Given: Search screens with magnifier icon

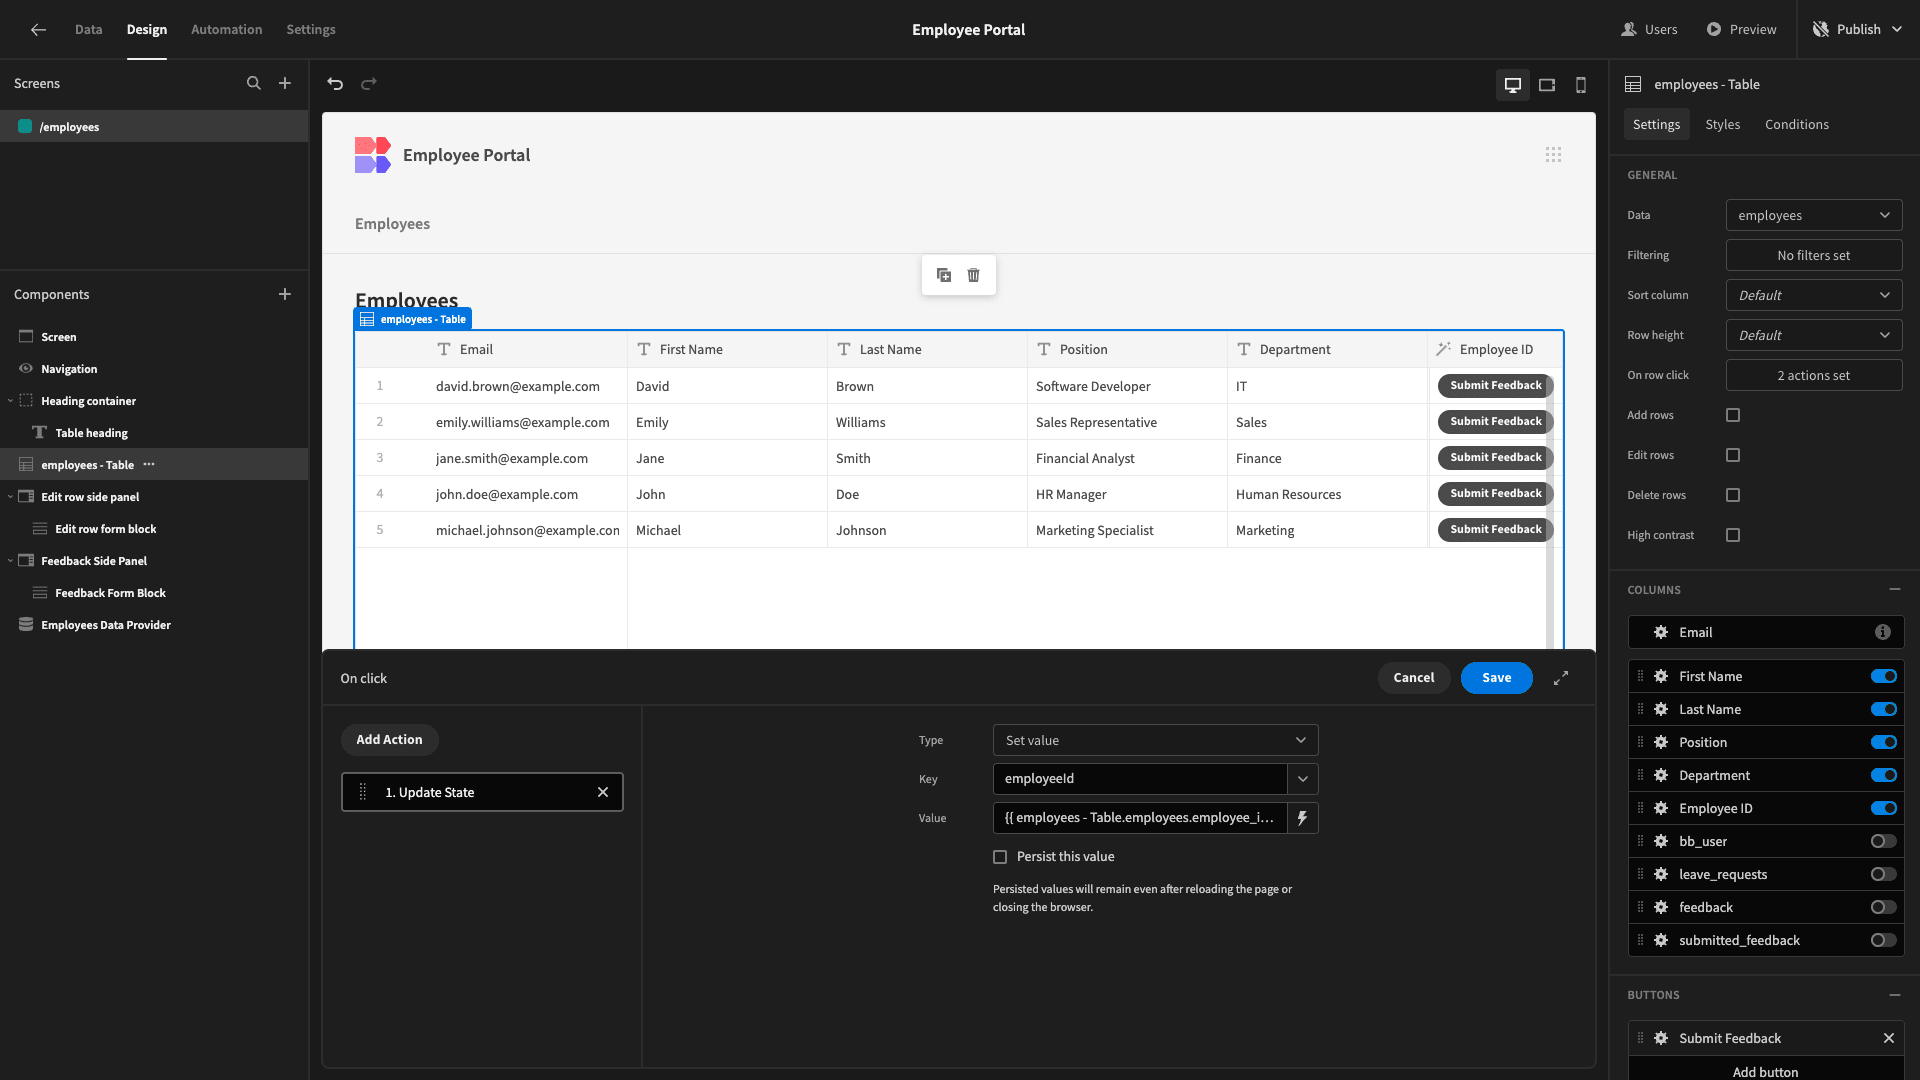Looking at the screenshot, I should (x=254, y=84).
